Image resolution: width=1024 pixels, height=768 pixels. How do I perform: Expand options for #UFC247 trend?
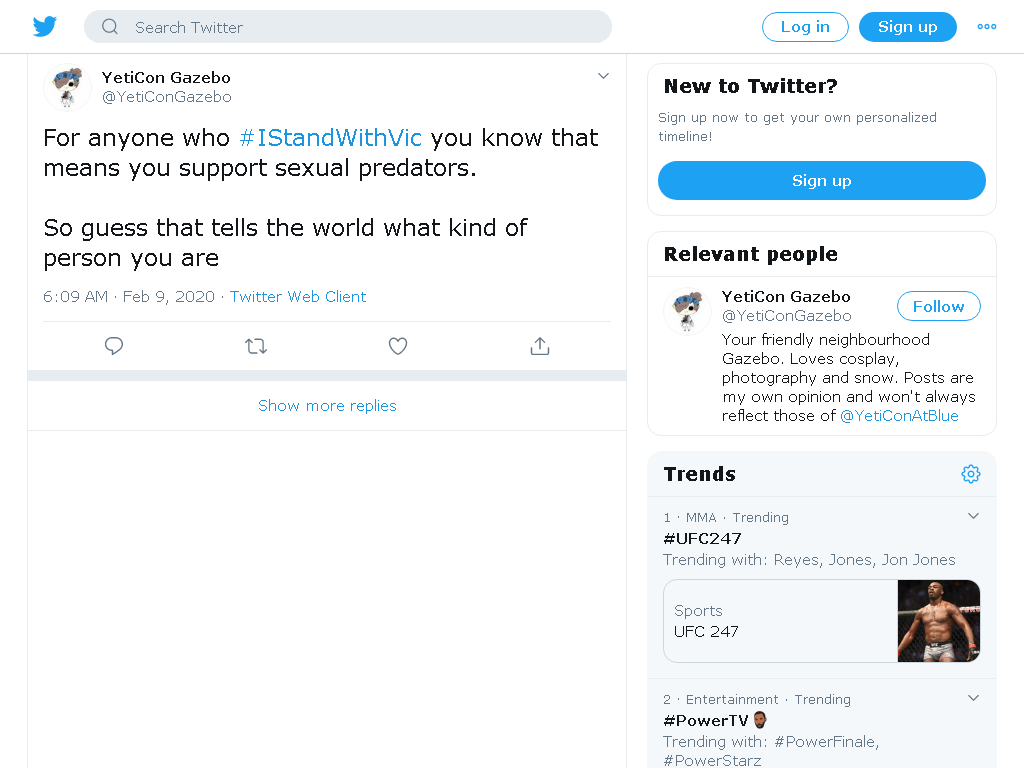pos(973,516)
